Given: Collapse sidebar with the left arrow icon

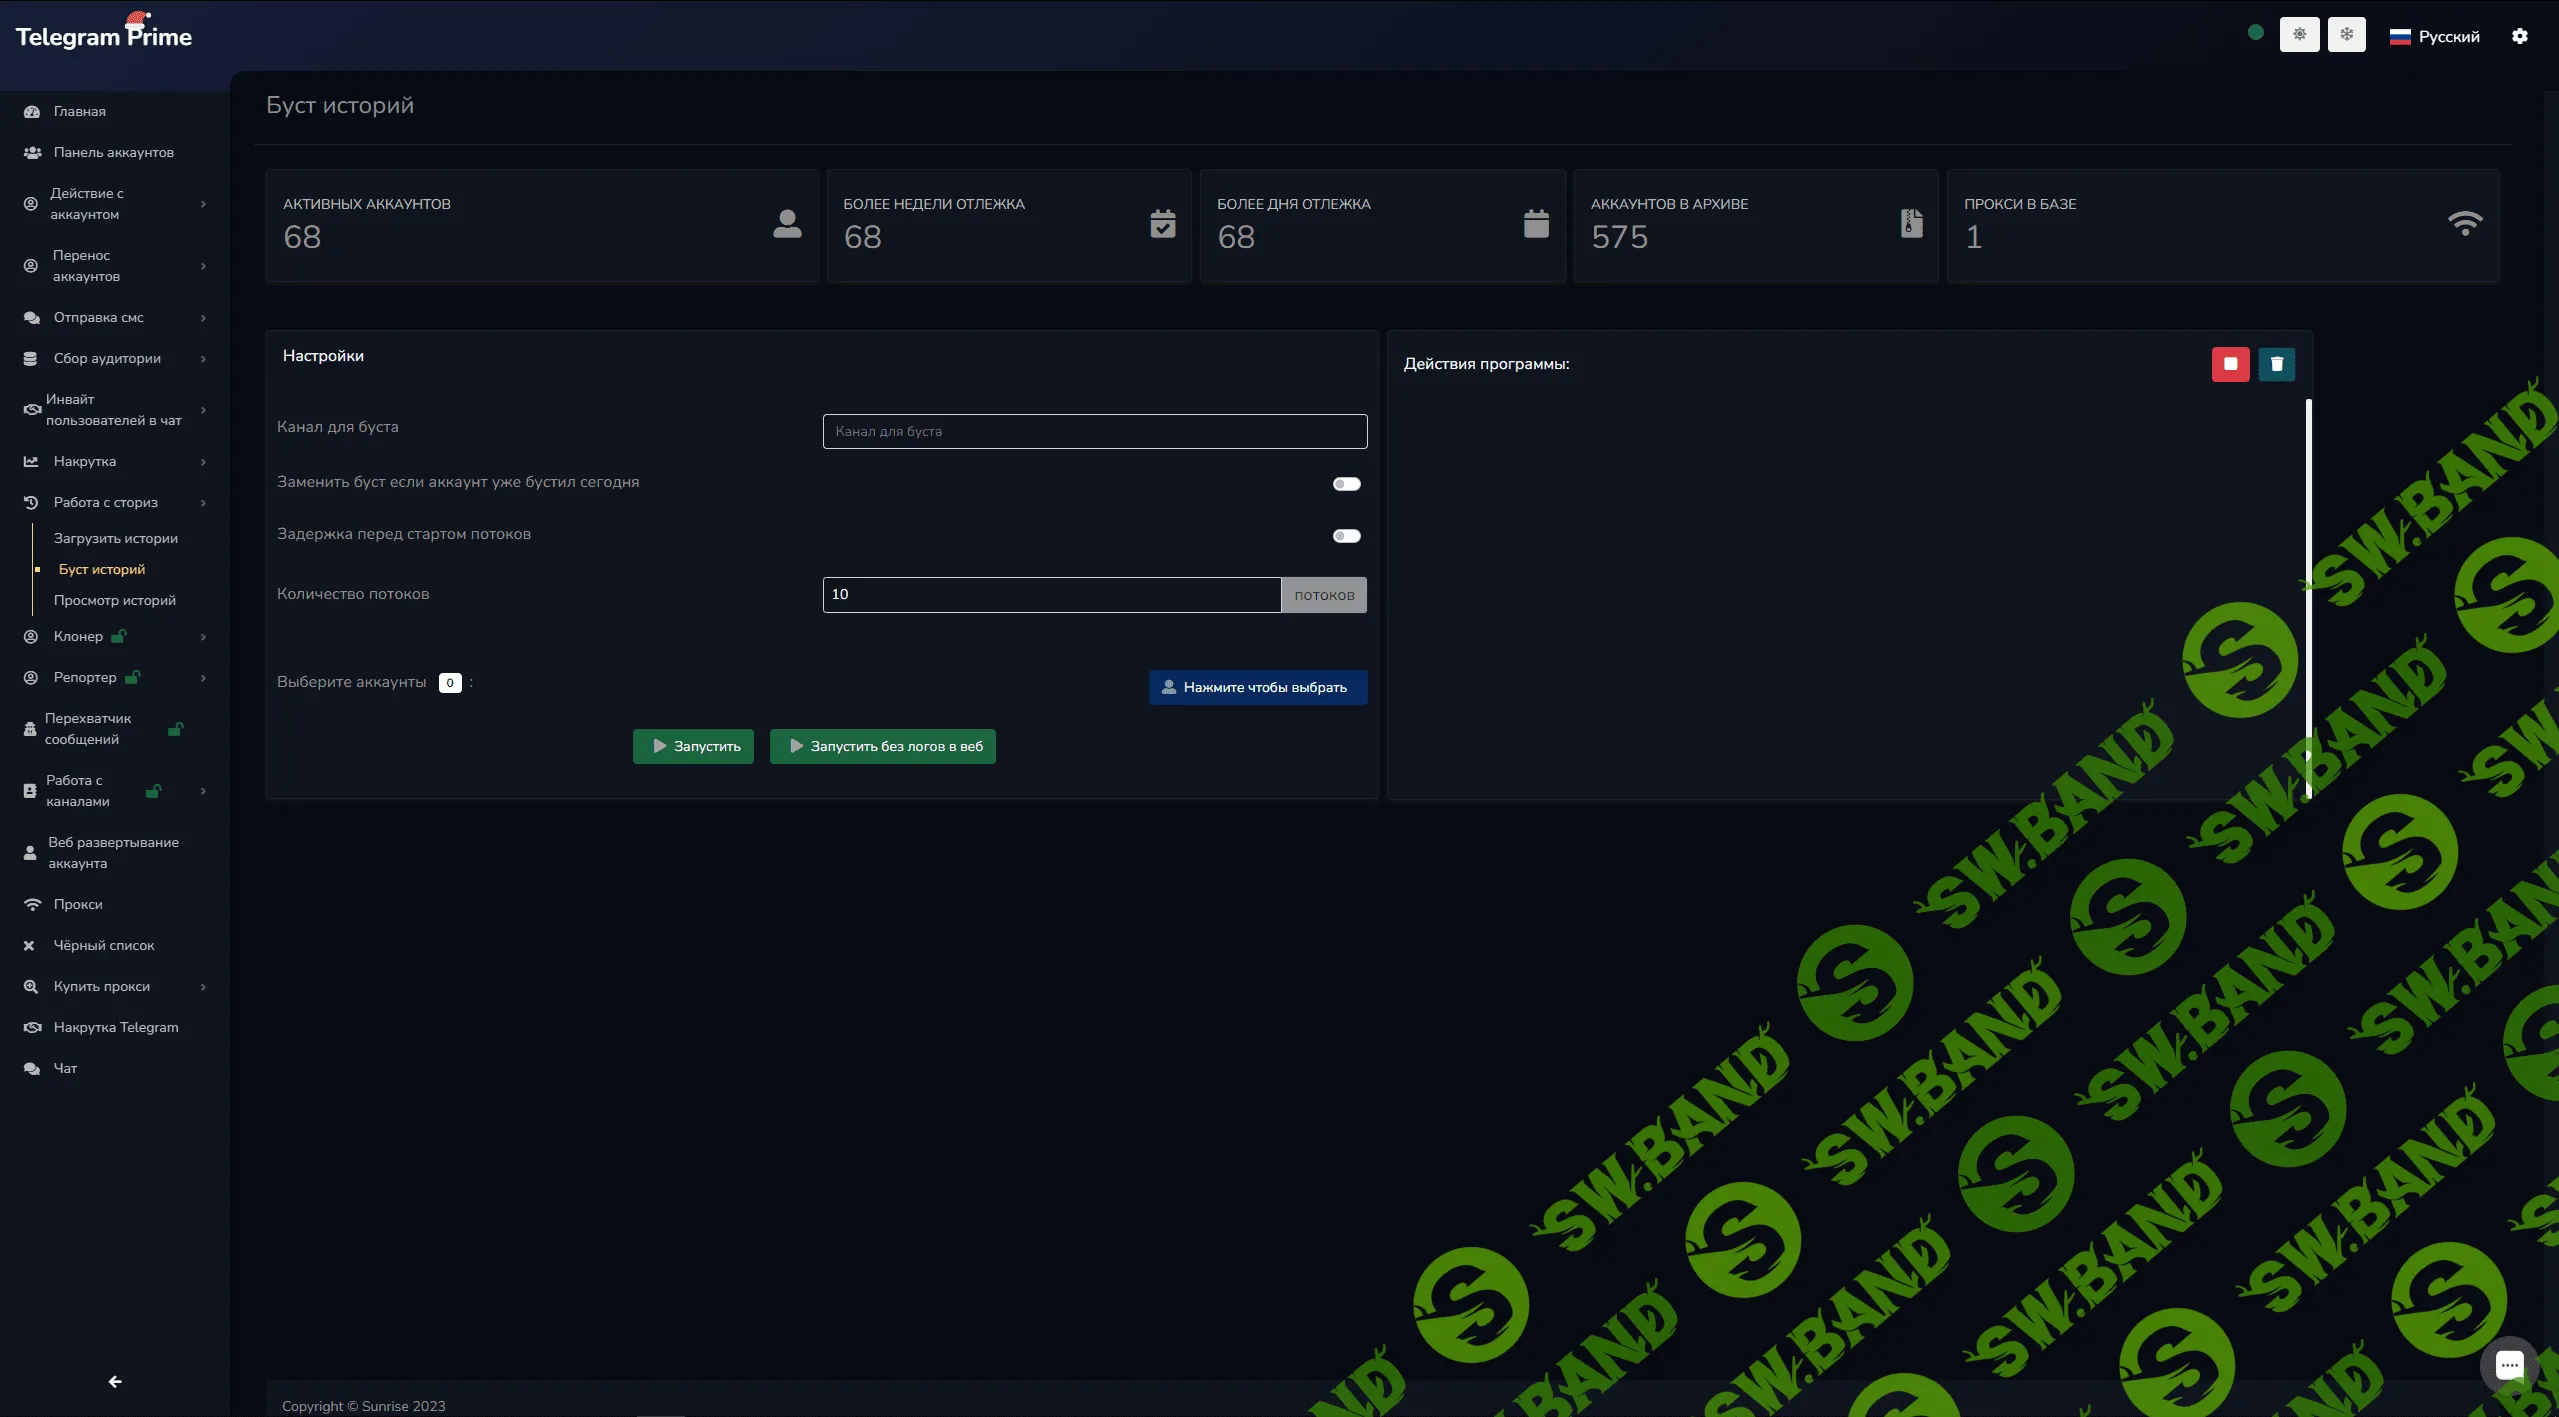Looking at the screenshot, I should 115,1381.
